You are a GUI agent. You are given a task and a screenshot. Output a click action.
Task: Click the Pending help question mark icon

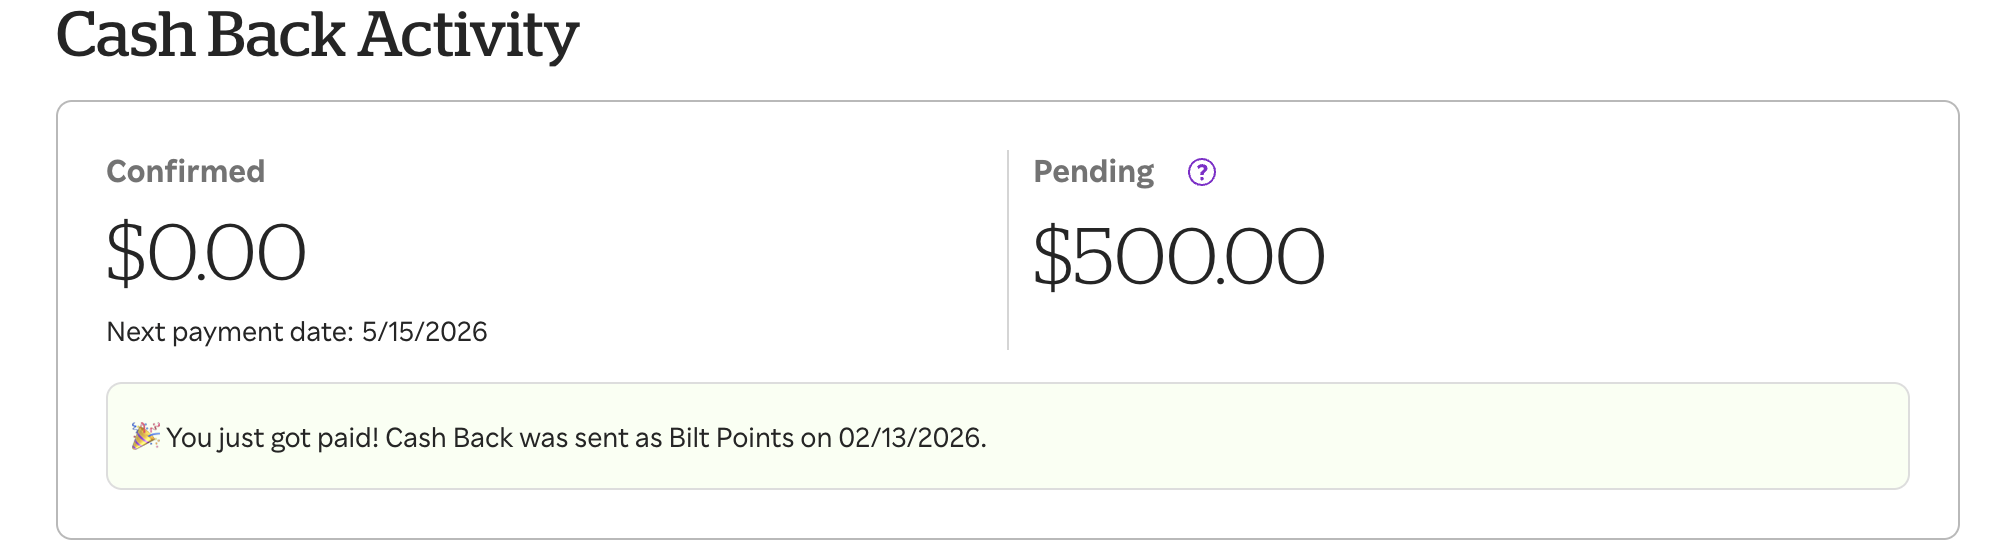(x=1201, y=172)
